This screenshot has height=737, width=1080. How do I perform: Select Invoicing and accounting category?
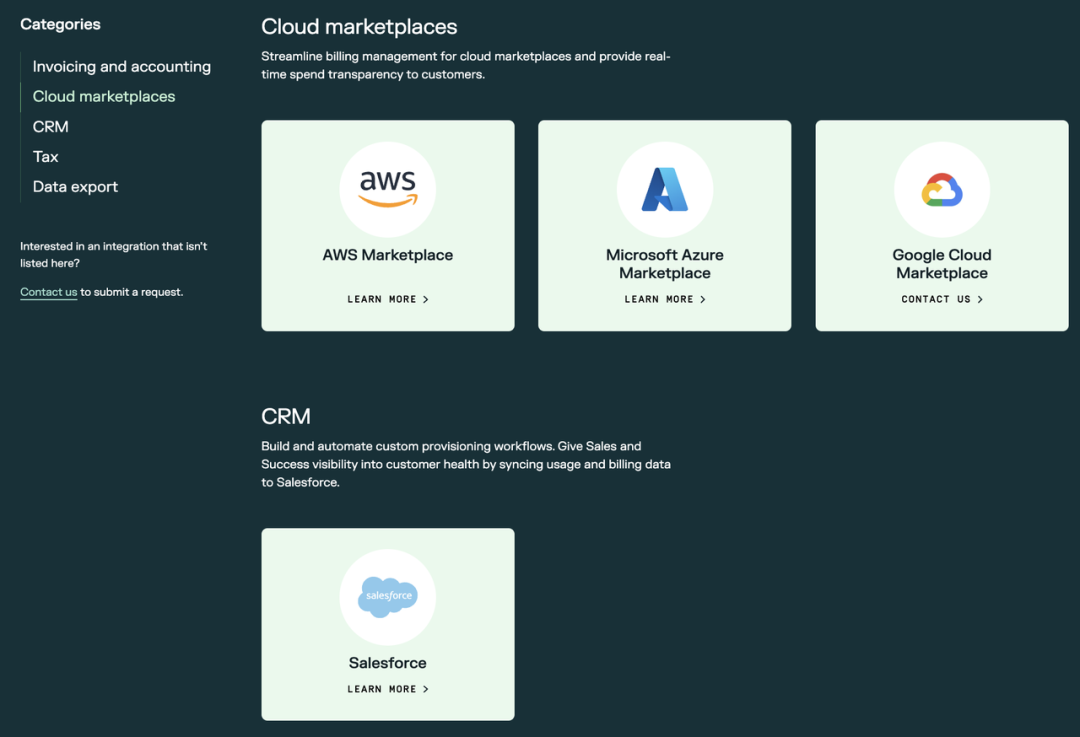click(122, 67)
